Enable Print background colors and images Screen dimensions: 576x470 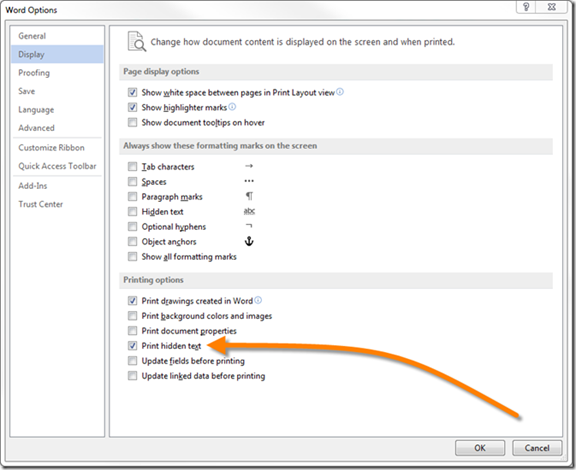tap(132, 316)
